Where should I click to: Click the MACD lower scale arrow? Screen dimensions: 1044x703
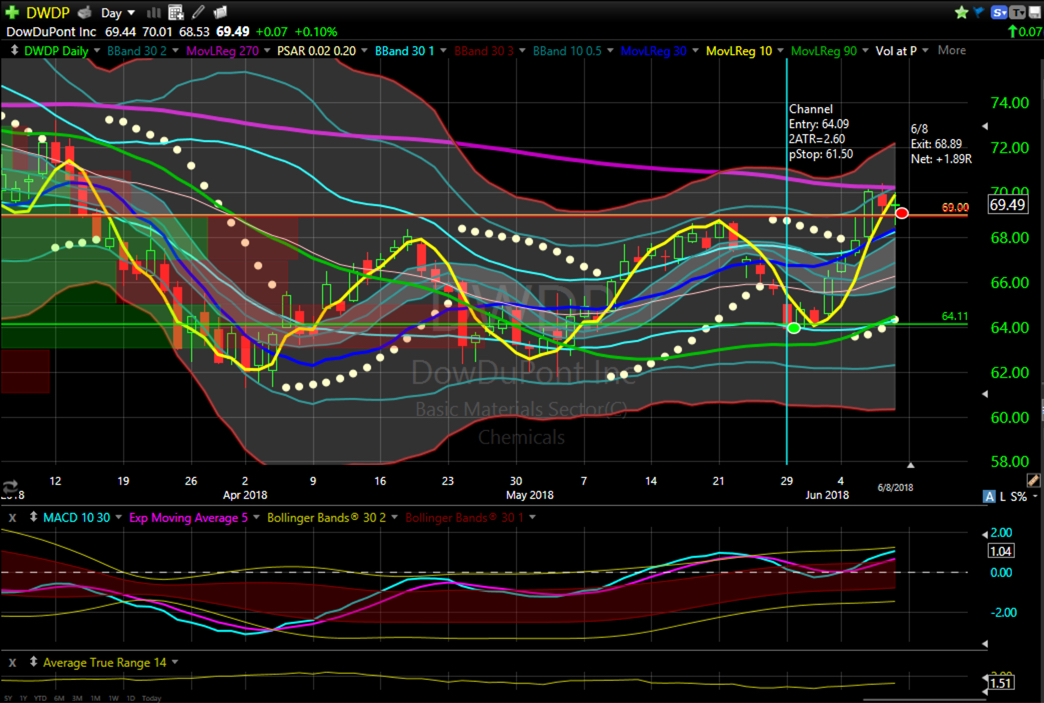click(985, 644)
